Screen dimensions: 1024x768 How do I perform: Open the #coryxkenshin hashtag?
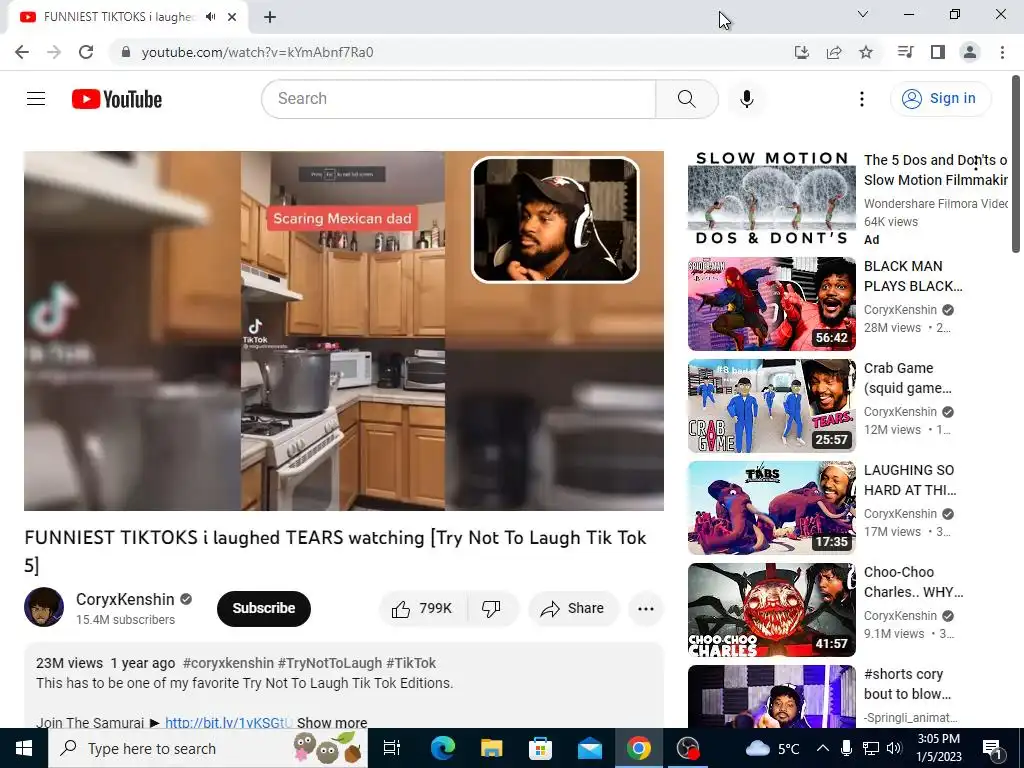228,663
